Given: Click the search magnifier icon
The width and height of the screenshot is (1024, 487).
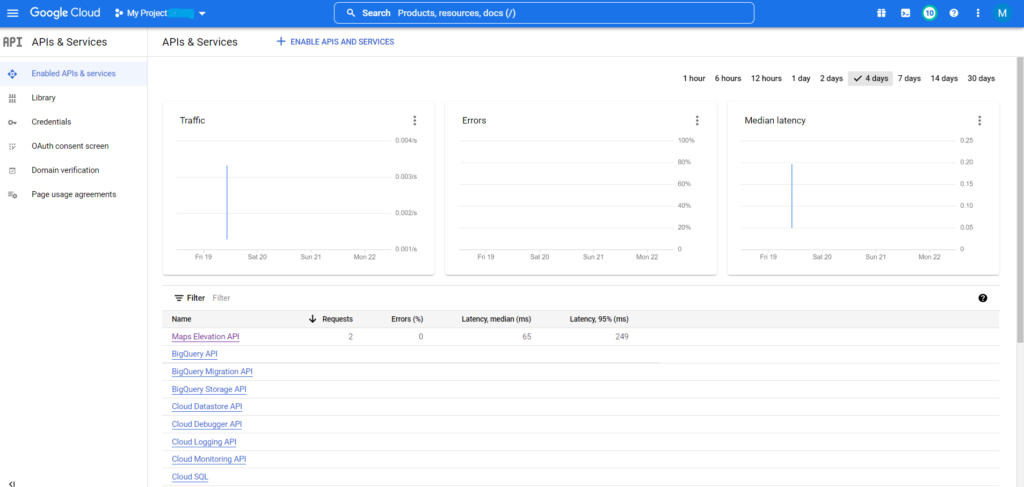Looking at the screenshot, I should (351, 13).
